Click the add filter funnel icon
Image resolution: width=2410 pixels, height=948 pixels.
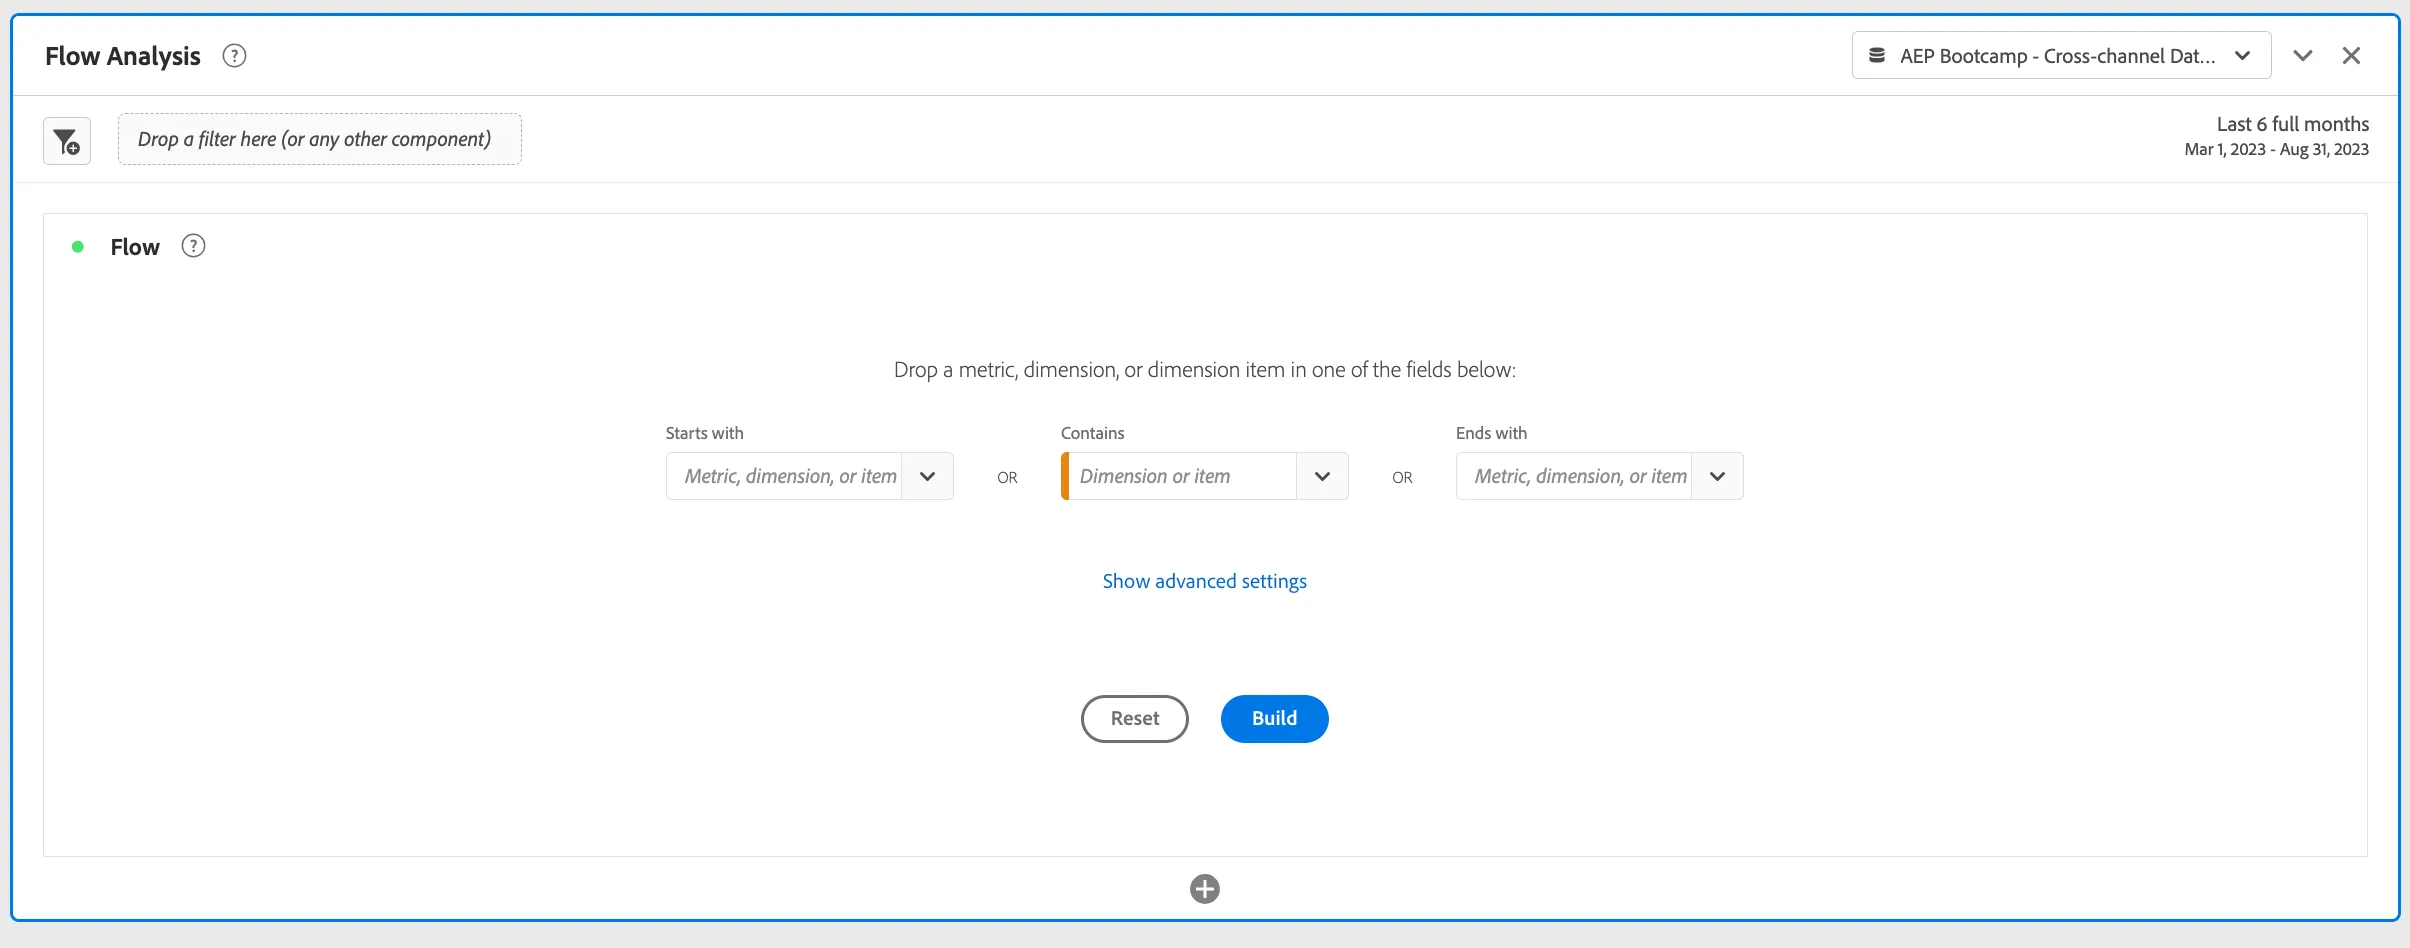click(67, 141)
